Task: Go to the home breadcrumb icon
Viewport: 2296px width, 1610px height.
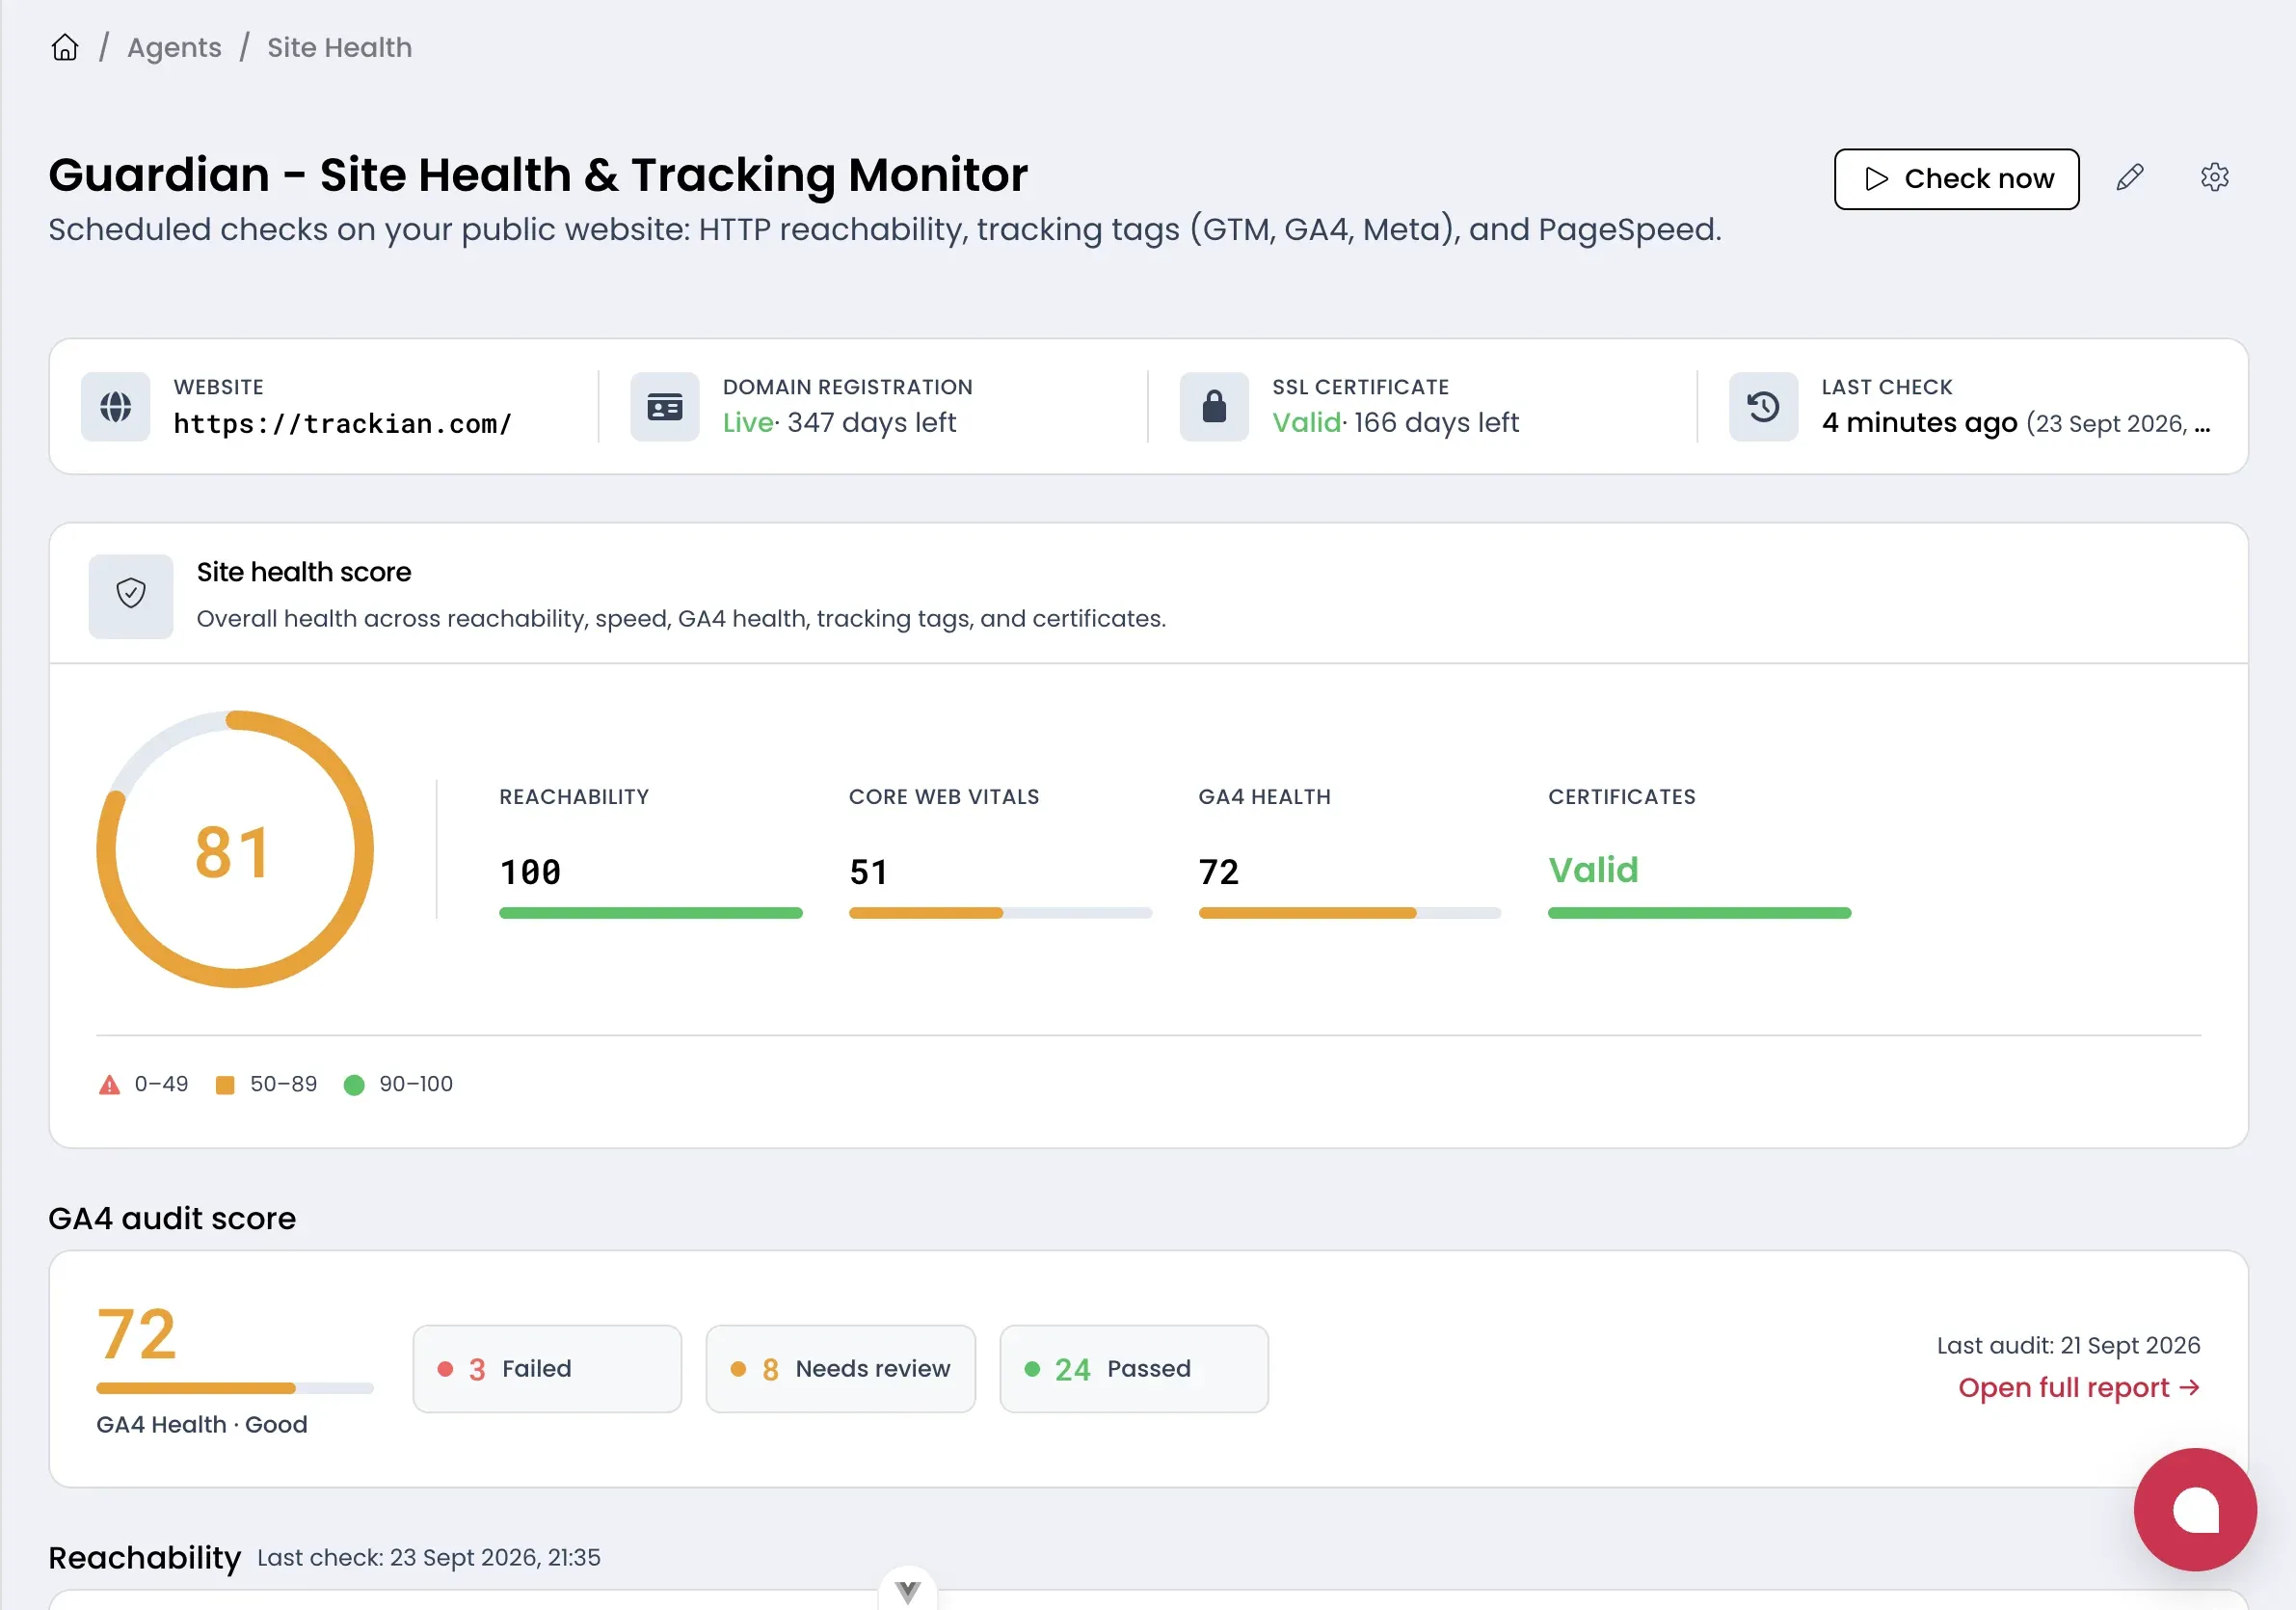Action: [x=65, y=47]
